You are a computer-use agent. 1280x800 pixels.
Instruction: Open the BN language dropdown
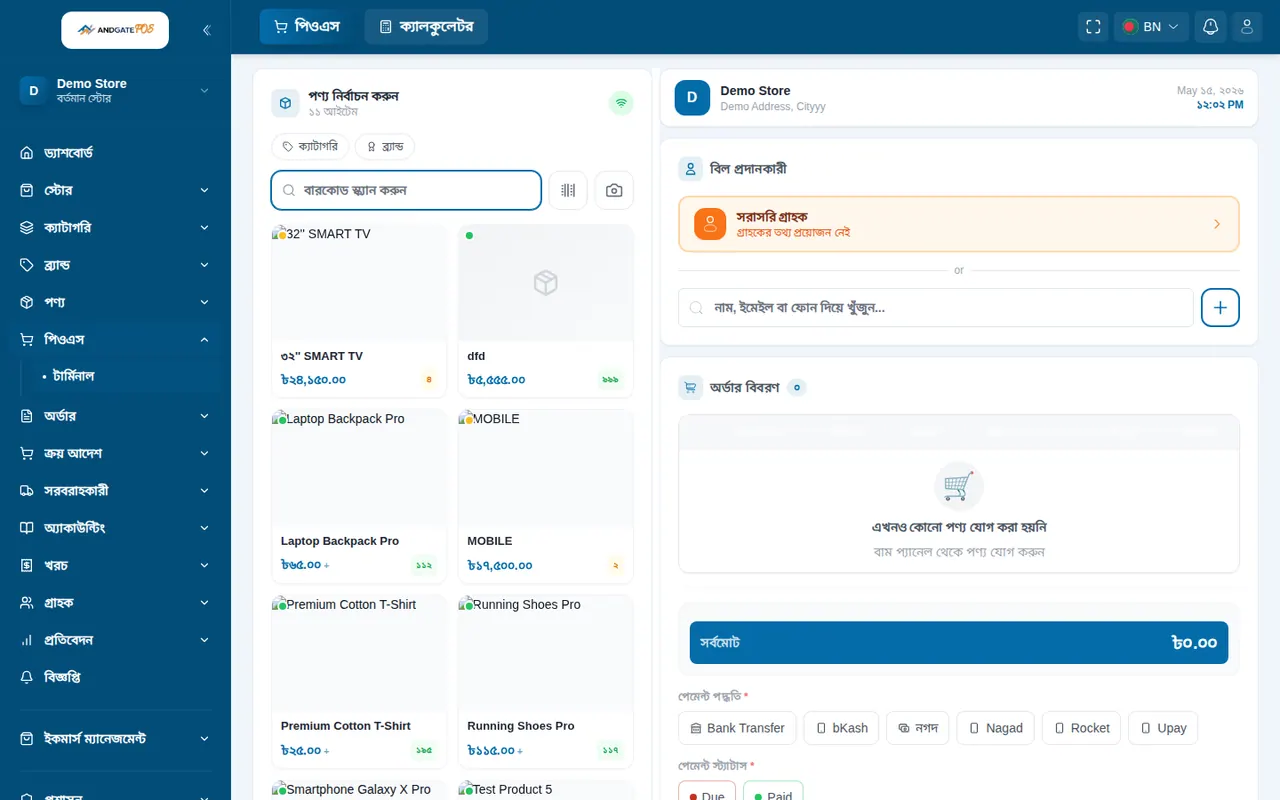(x=1151, y=27)
